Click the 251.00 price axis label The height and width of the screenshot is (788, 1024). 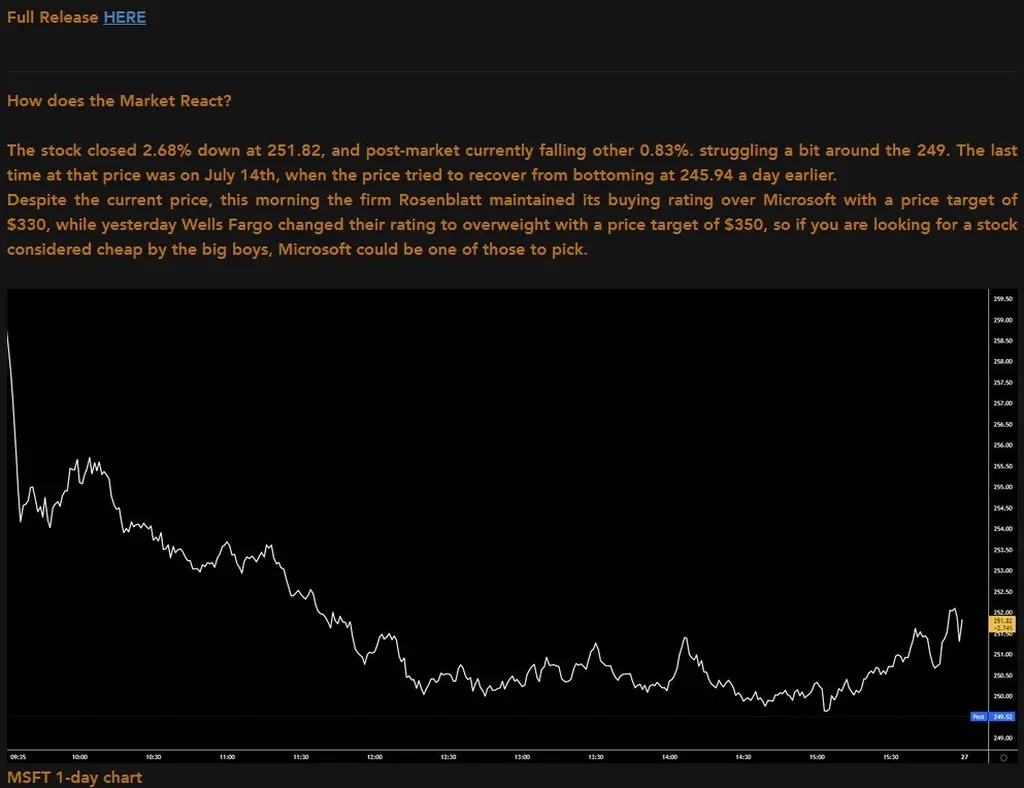(x=1003, y=654)
